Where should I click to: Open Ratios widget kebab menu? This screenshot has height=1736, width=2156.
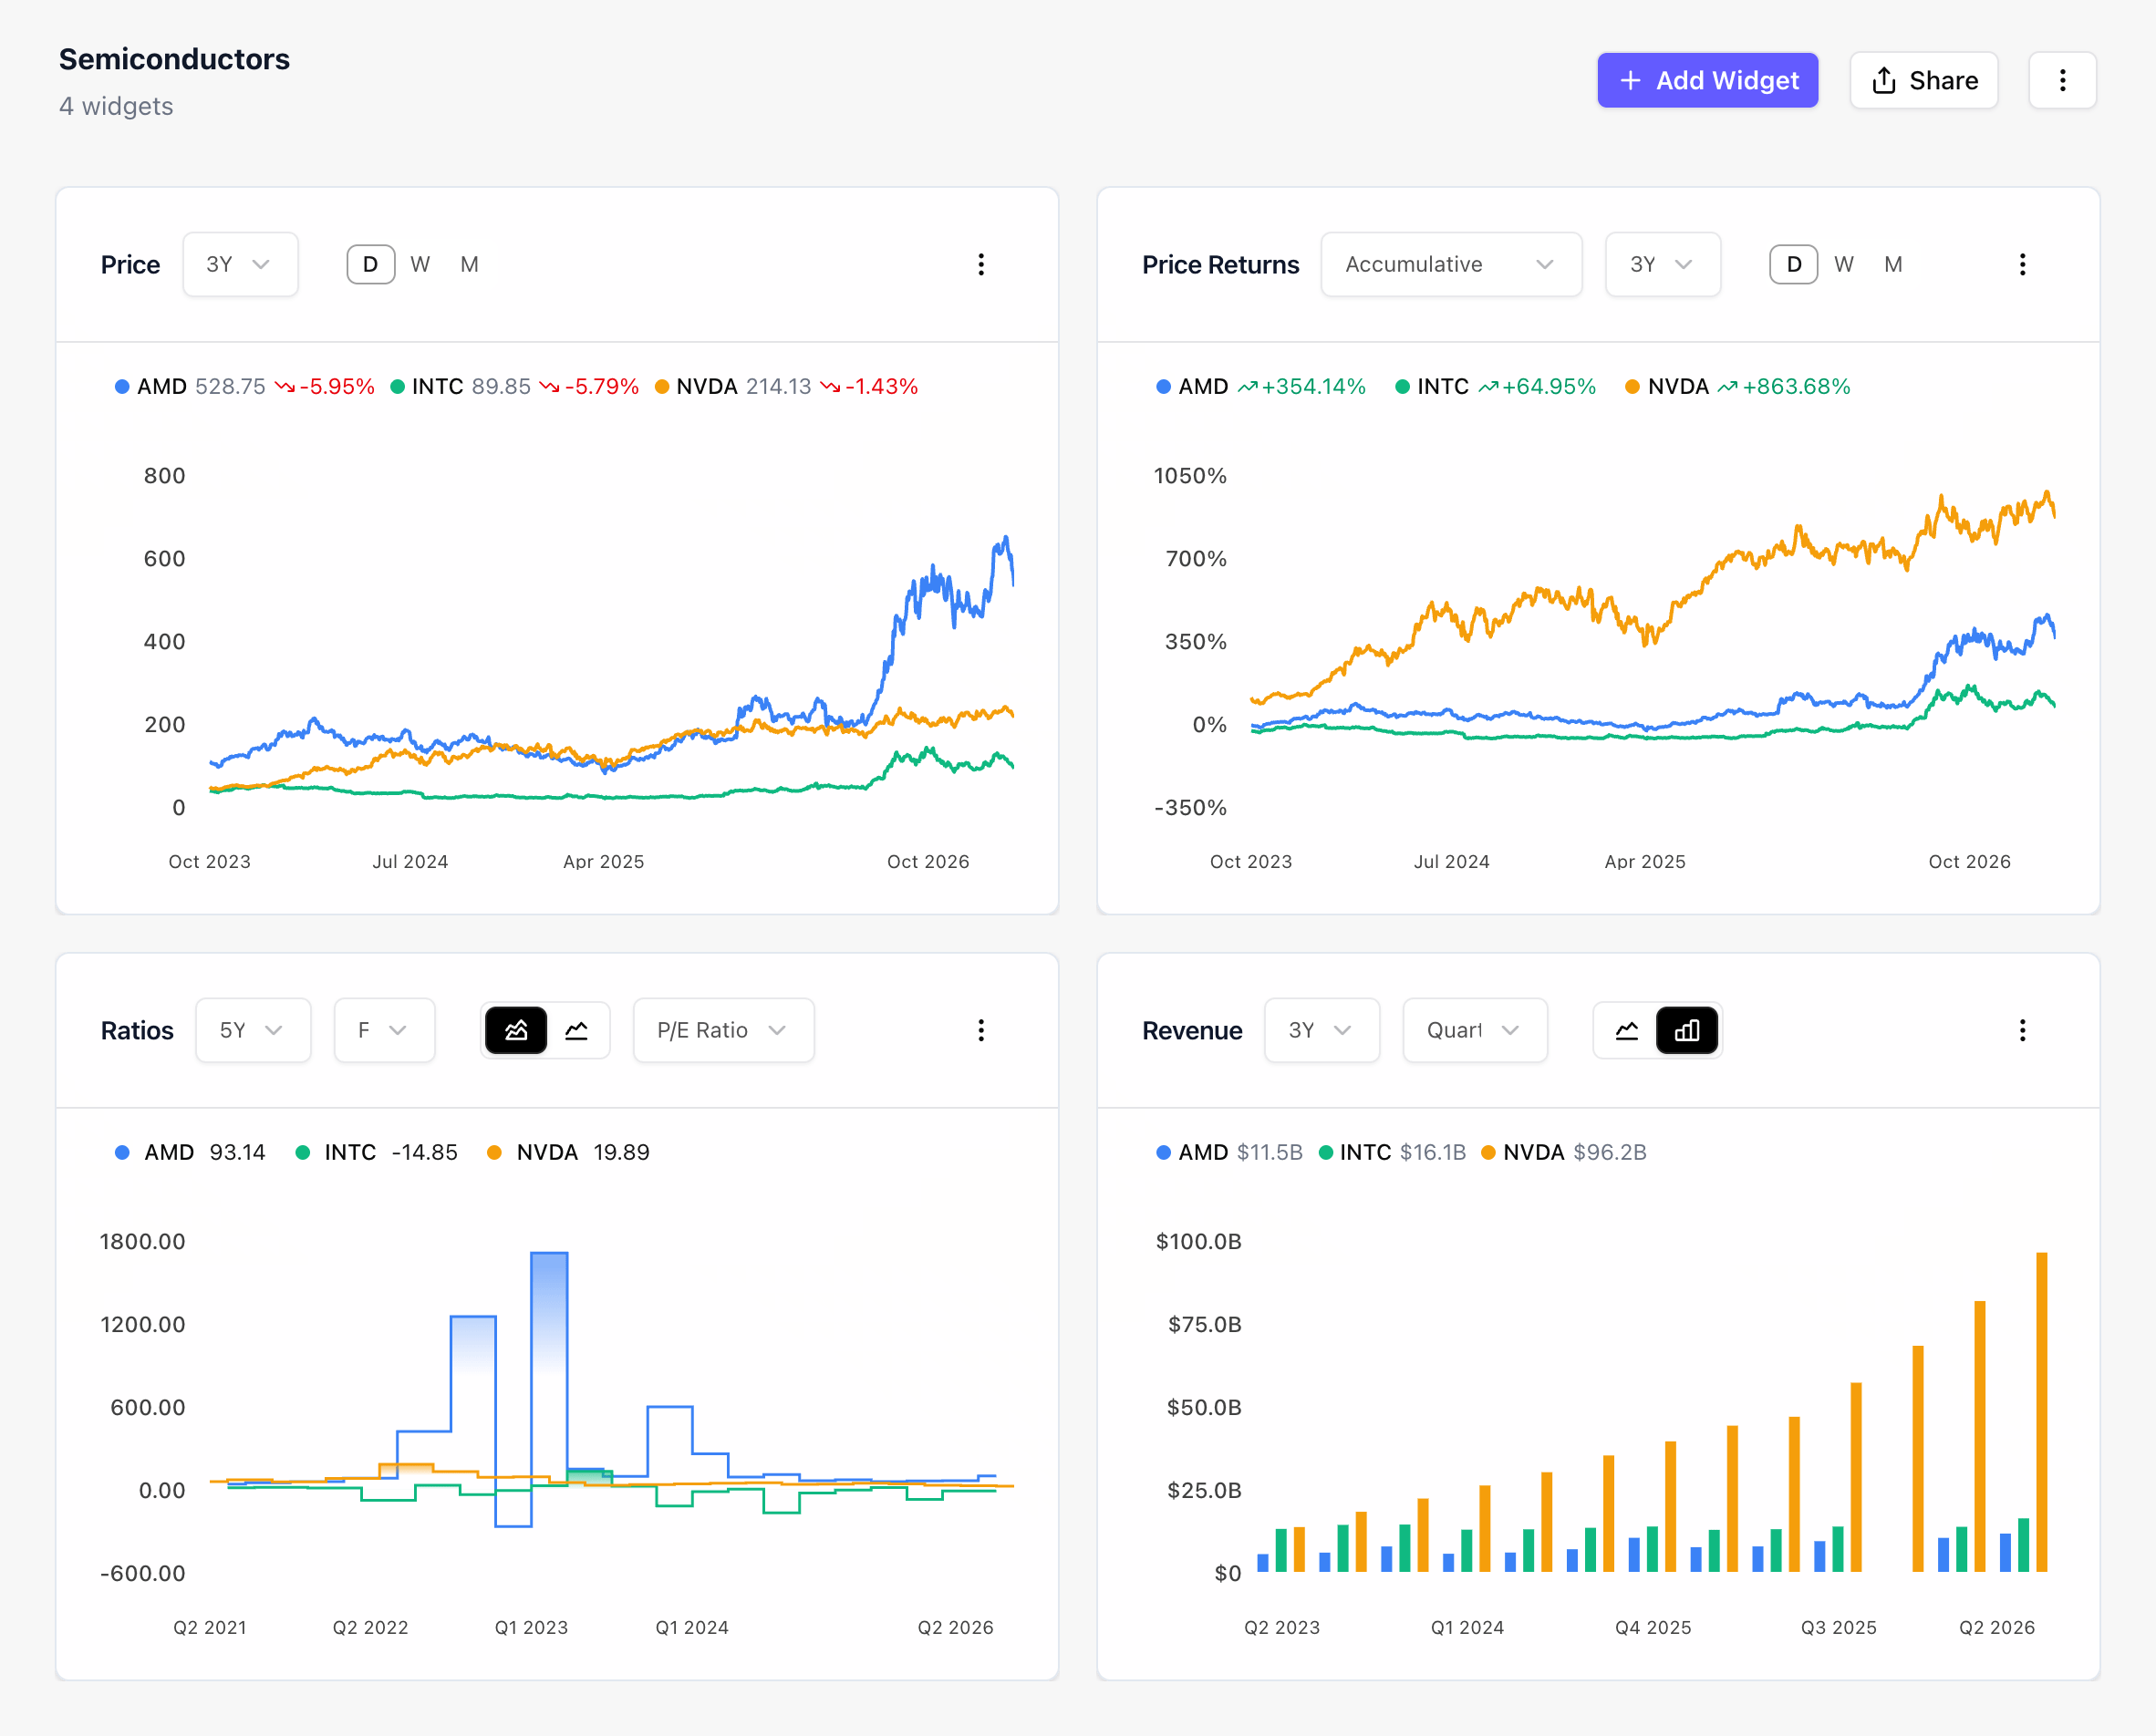tap(981, 1030)
